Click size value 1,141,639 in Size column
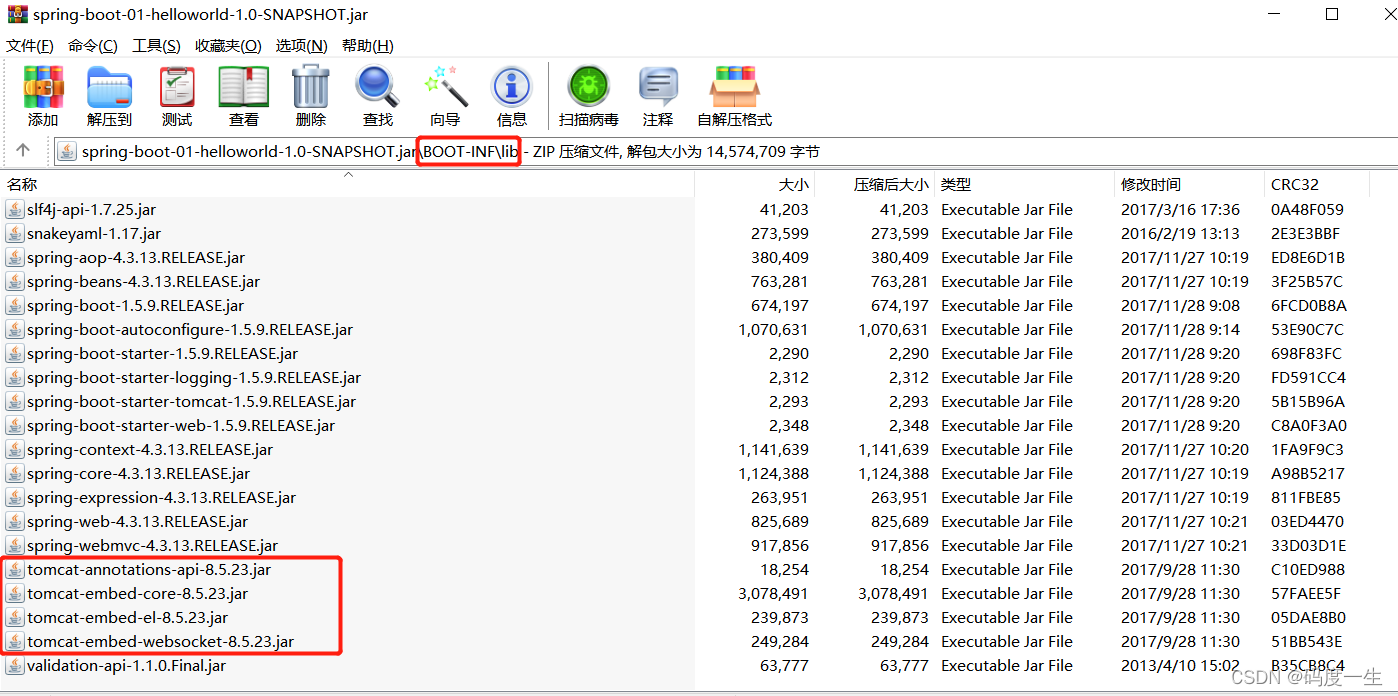 tap(773, 450)
